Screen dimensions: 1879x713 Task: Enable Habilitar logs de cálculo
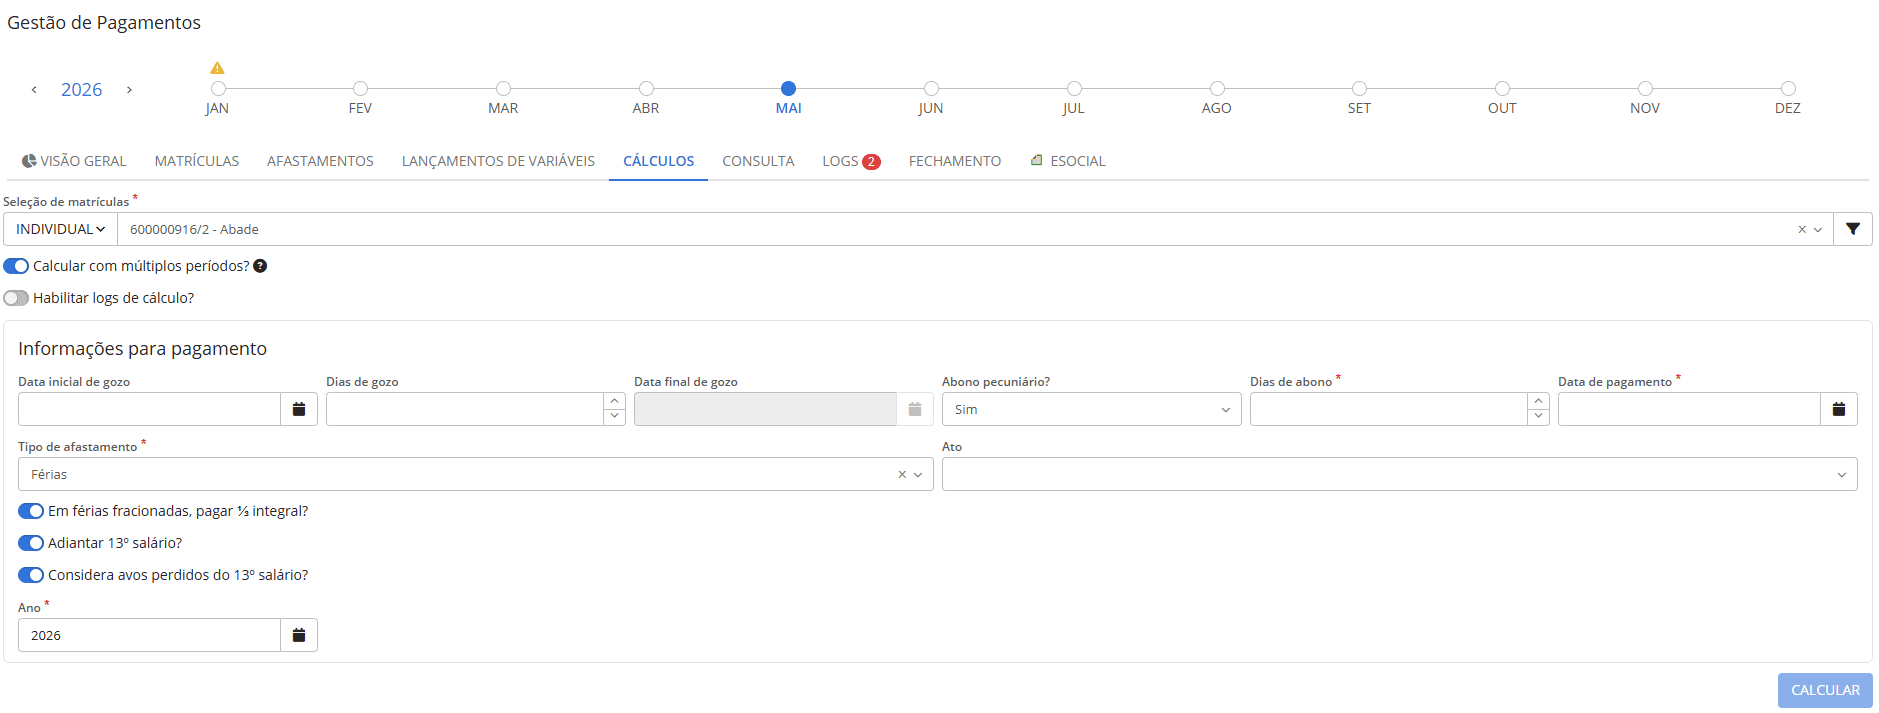click(x=16, y=298)
